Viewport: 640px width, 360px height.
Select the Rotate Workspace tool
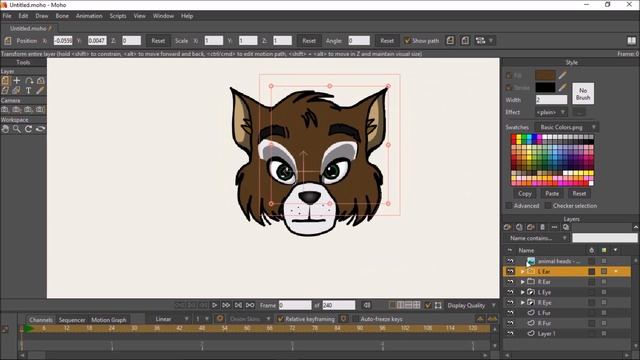[29, 129]
